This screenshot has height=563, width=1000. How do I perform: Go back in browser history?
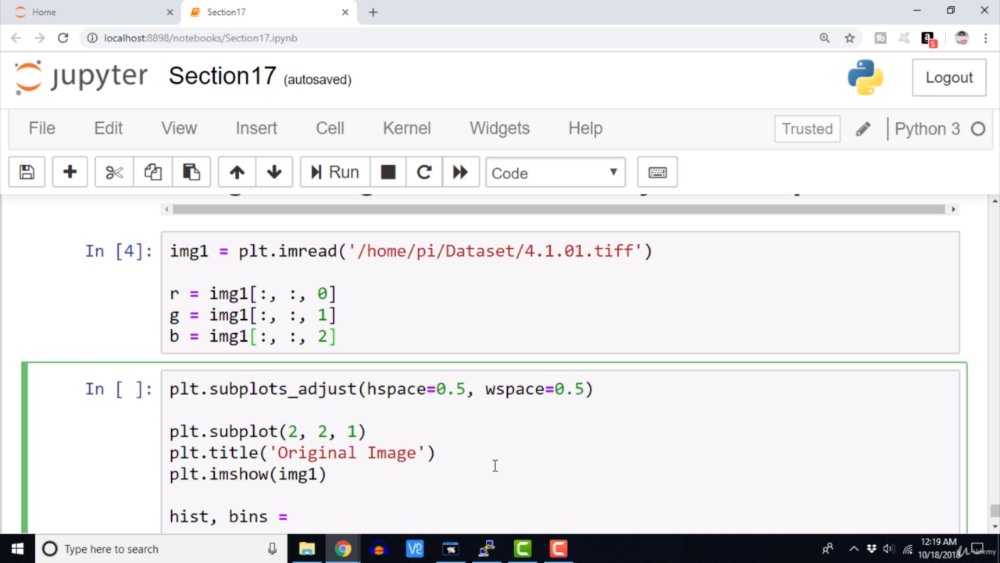point(17,38)
